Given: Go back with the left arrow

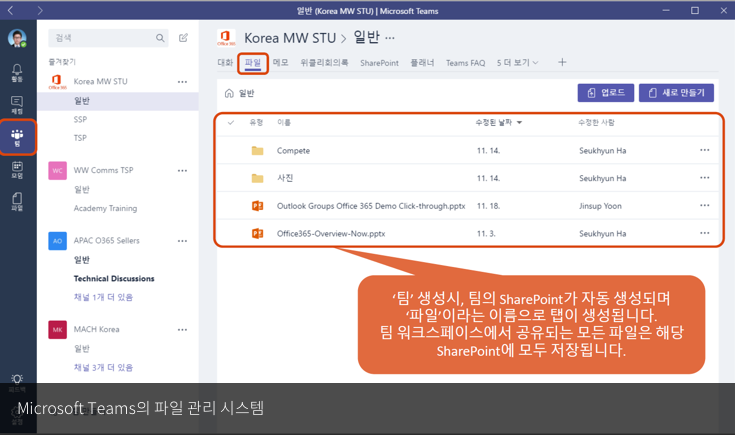Looking at the screenshot, I should [10, 10].
